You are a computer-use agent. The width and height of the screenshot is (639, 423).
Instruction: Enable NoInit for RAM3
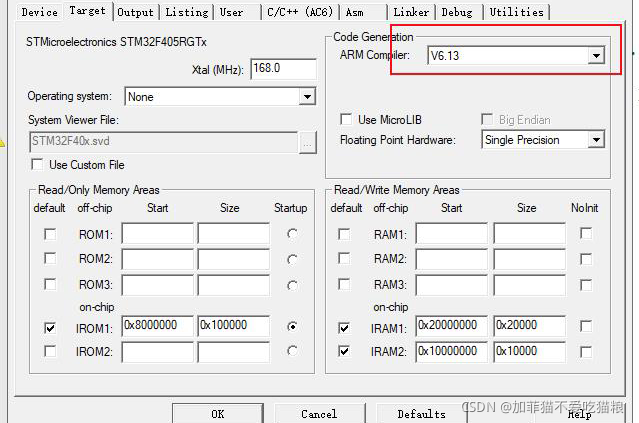tap(586, 285)
